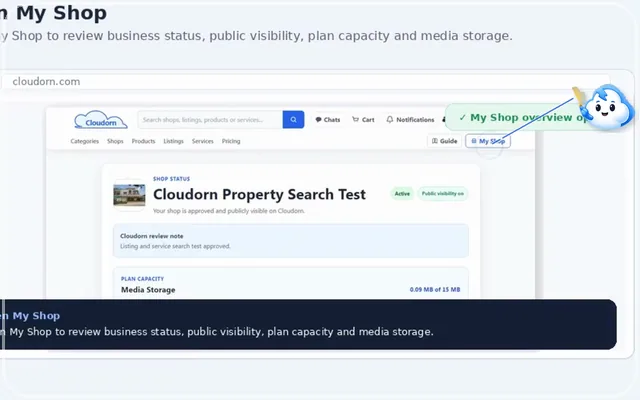Go to the Shops page
Viewport: 640px width, 400px height.
point(115,141)
